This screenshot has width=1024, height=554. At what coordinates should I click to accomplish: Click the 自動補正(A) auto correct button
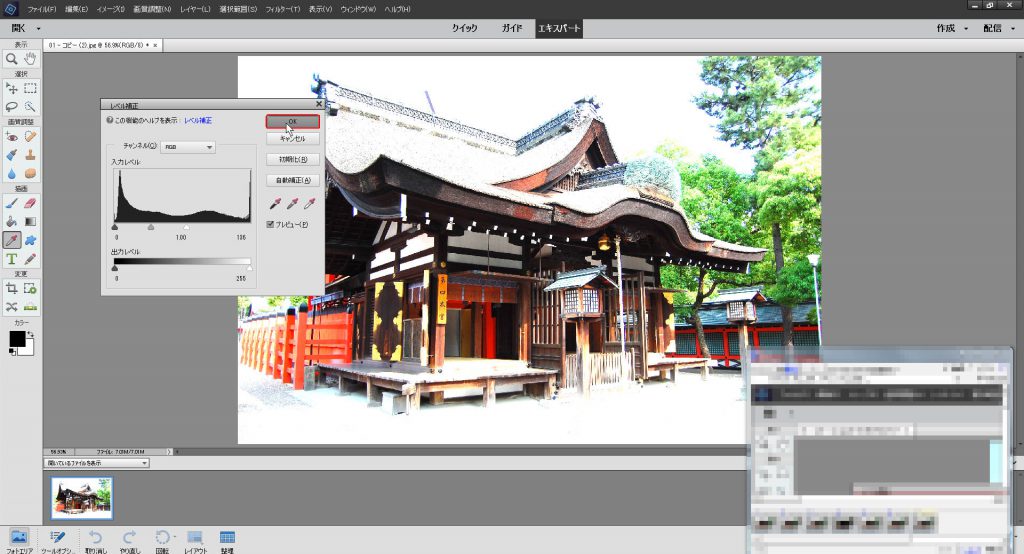(x=293, y=180)
